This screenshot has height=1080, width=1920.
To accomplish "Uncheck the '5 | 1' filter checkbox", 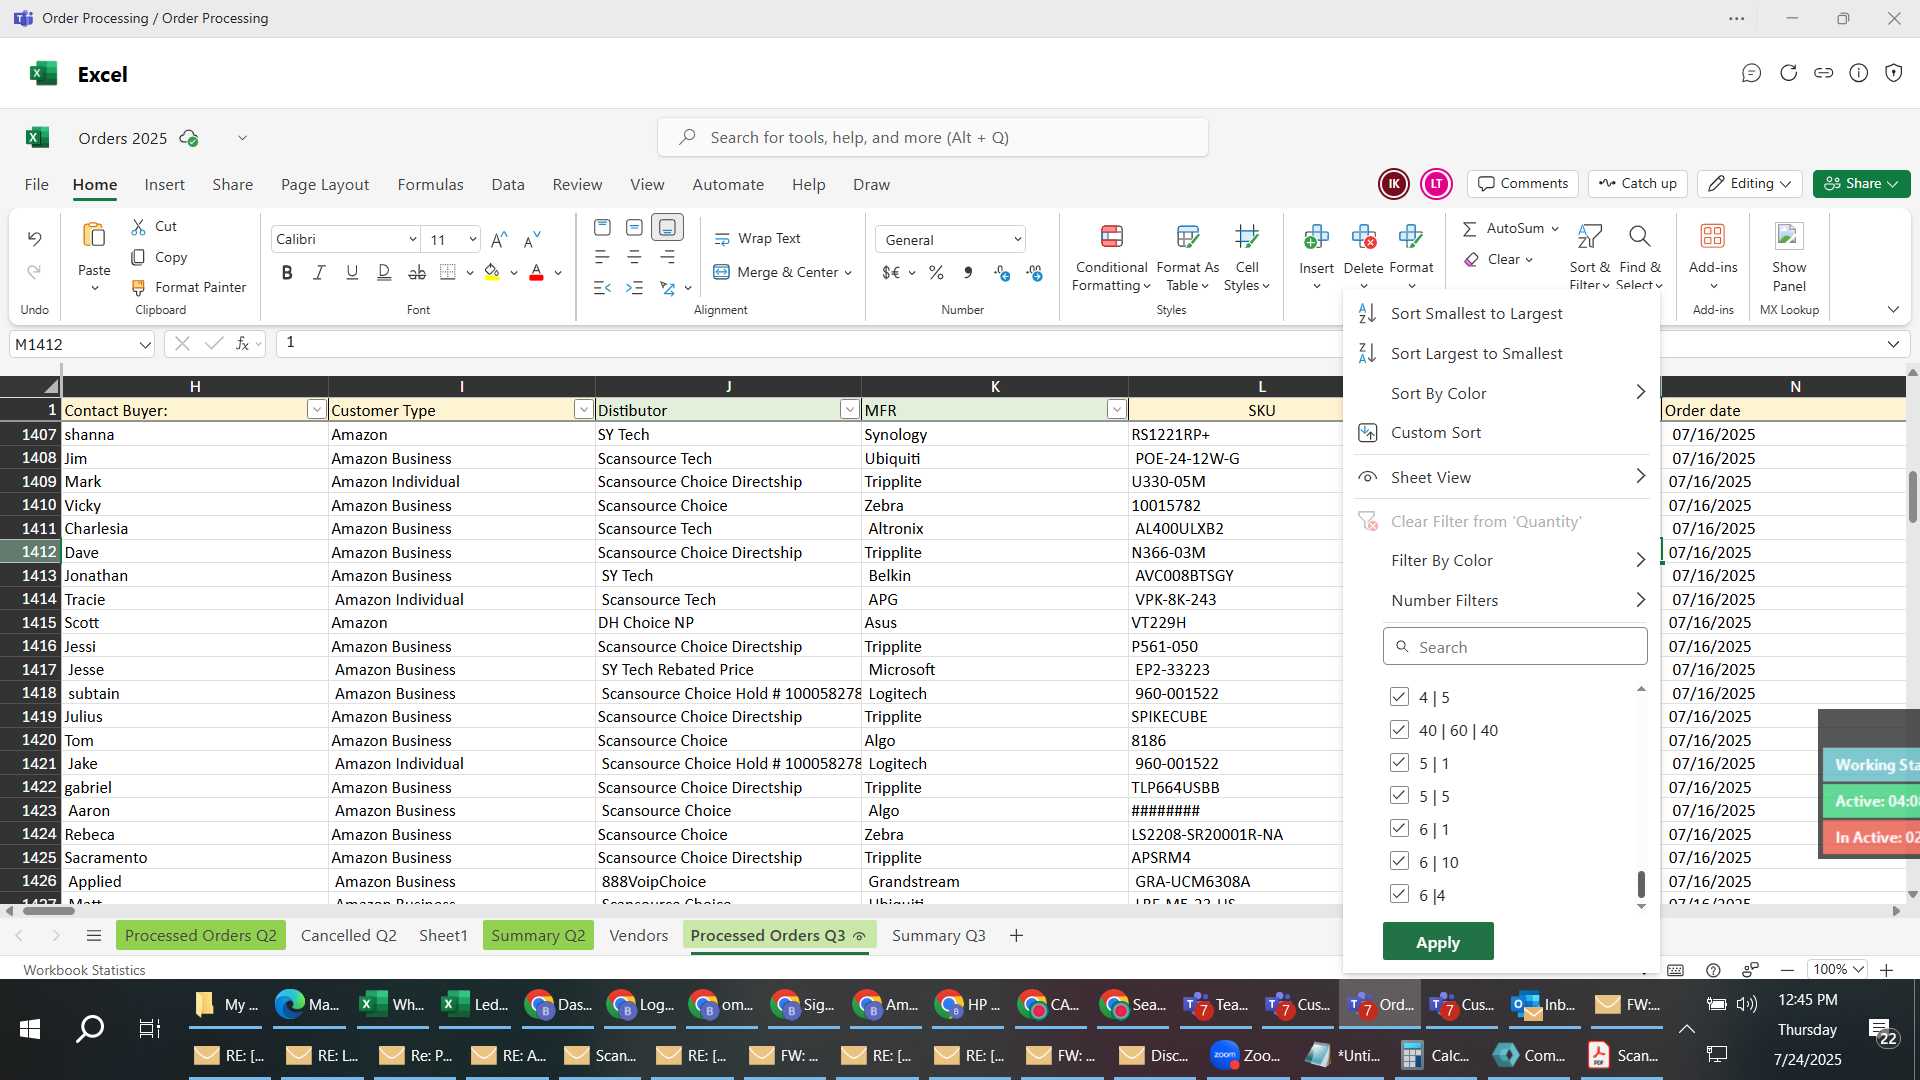I will pos(1399,763).
